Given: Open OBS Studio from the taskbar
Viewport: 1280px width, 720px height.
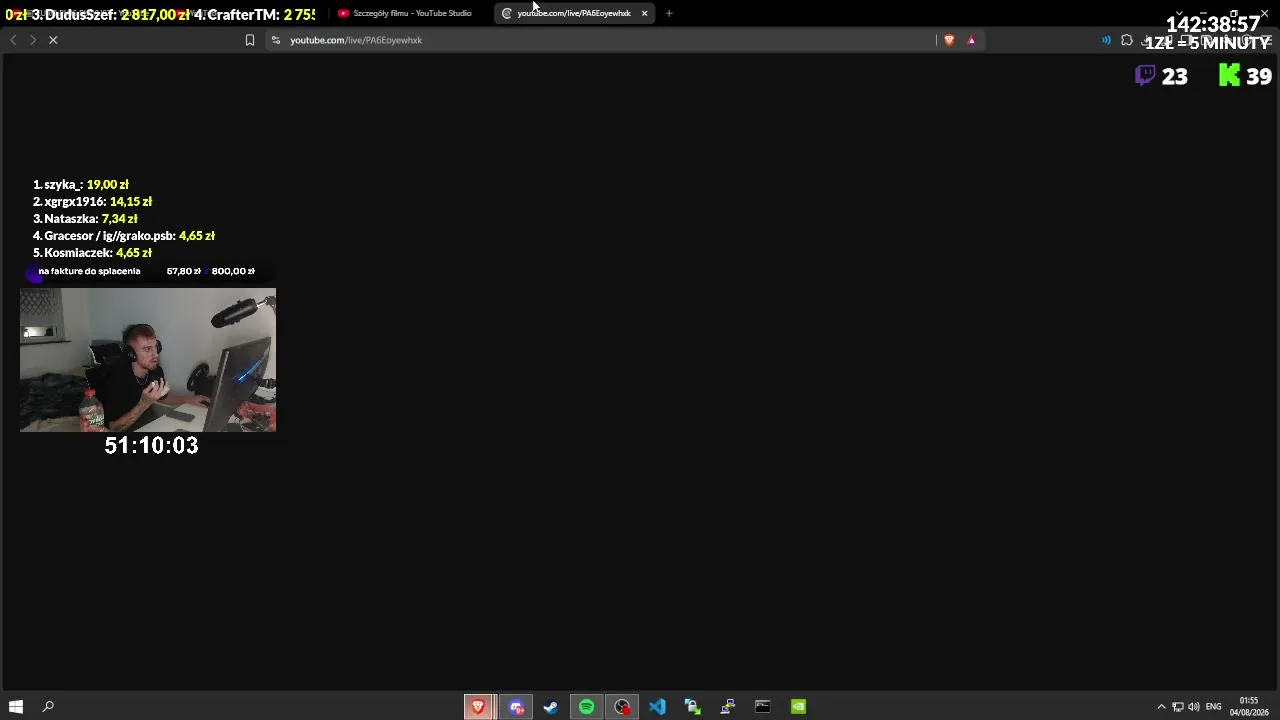Looking at the screenshot, I should (622, 707).
